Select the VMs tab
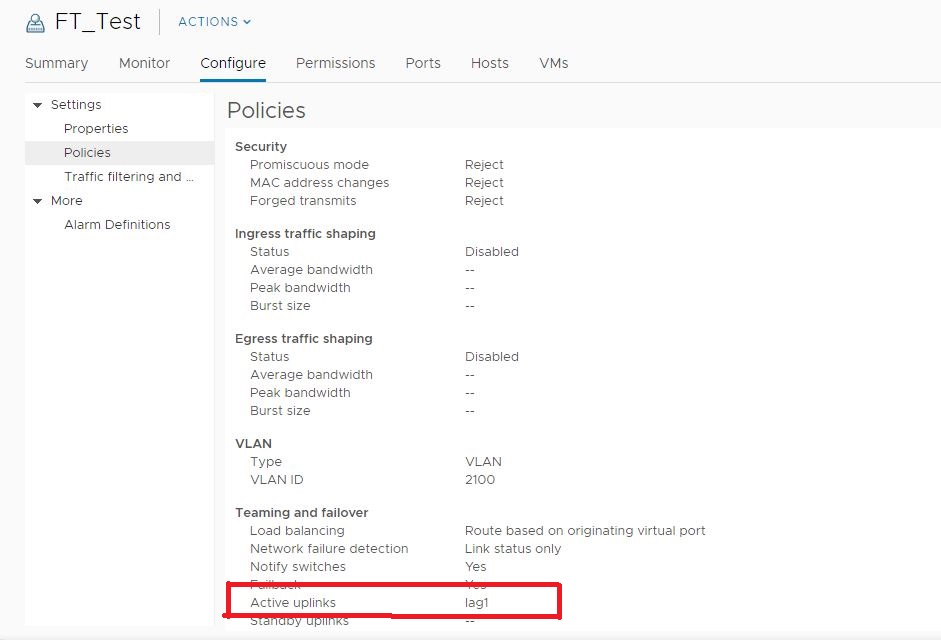 [x=553, y=63]
